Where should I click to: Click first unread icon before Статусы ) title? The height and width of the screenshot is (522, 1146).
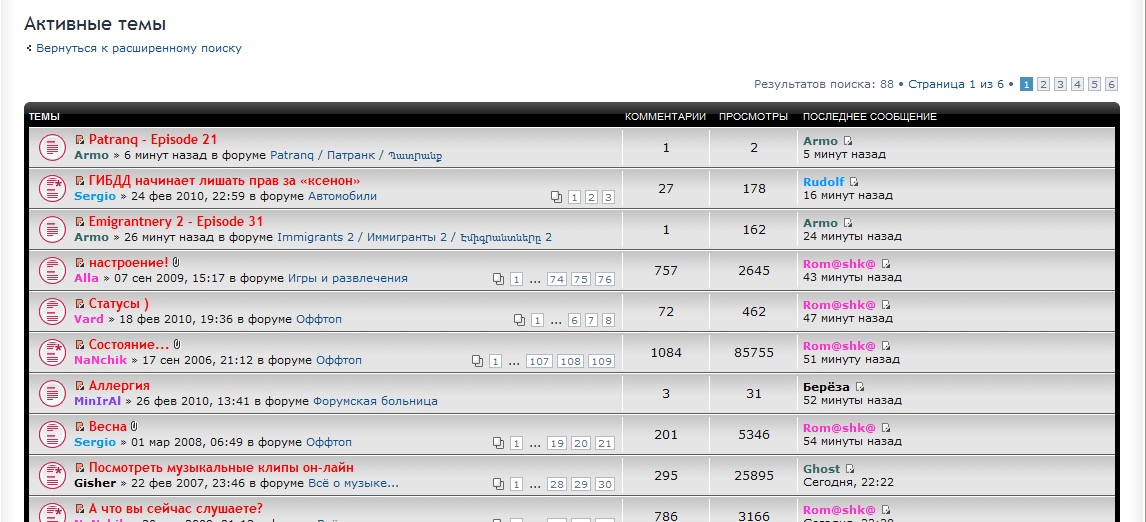[80, 304]
